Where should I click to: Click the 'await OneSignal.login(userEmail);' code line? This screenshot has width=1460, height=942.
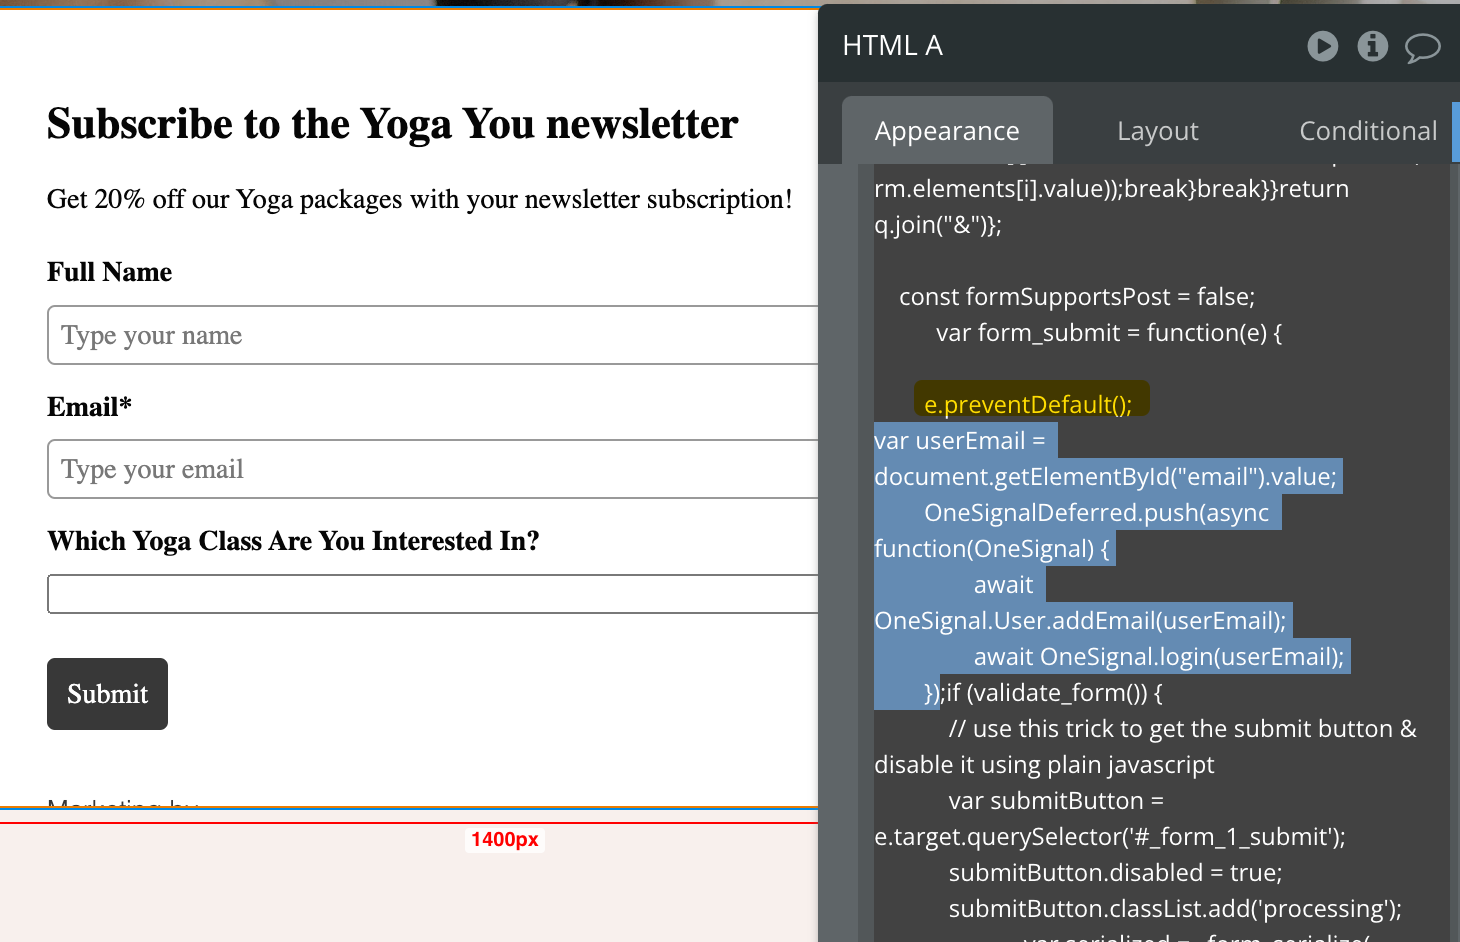coord(1158,657)
